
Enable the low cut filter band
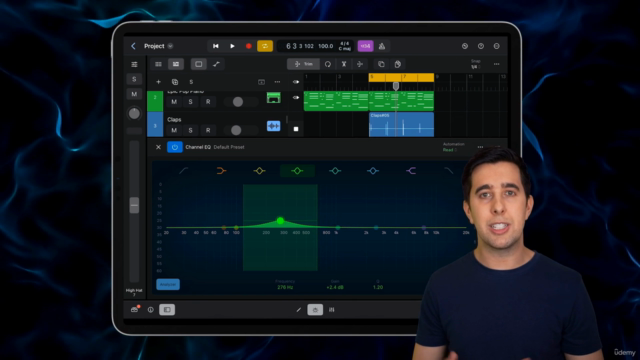[184, 171]
